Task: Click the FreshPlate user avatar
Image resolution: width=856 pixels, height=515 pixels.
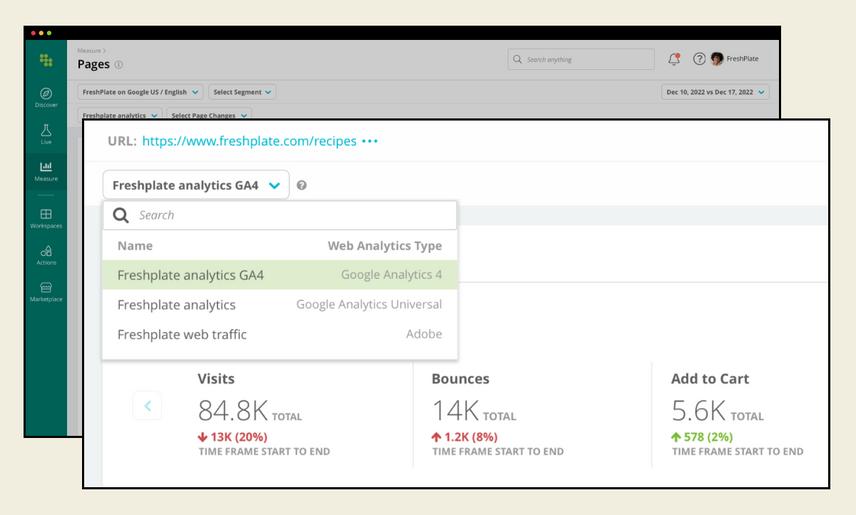Action: [717, 59]
